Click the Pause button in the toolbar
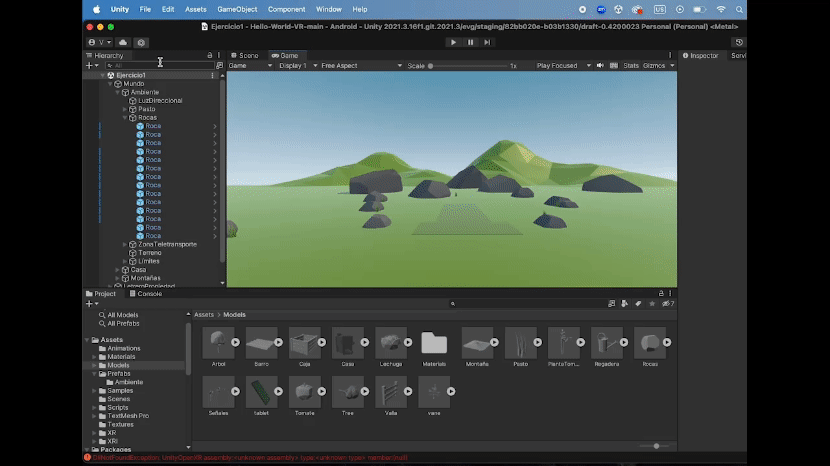The image size is (830, 466). click(x=470, y=42)
